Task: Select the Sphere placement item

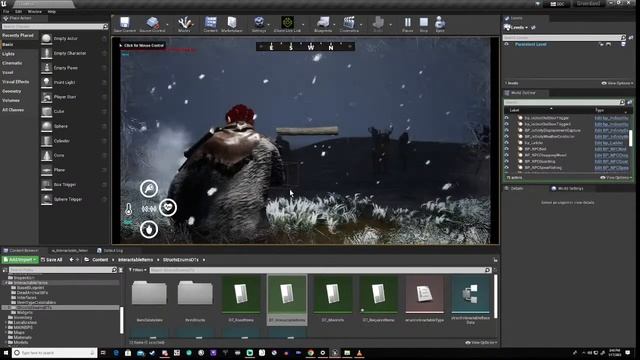Action: pos(74,126)
